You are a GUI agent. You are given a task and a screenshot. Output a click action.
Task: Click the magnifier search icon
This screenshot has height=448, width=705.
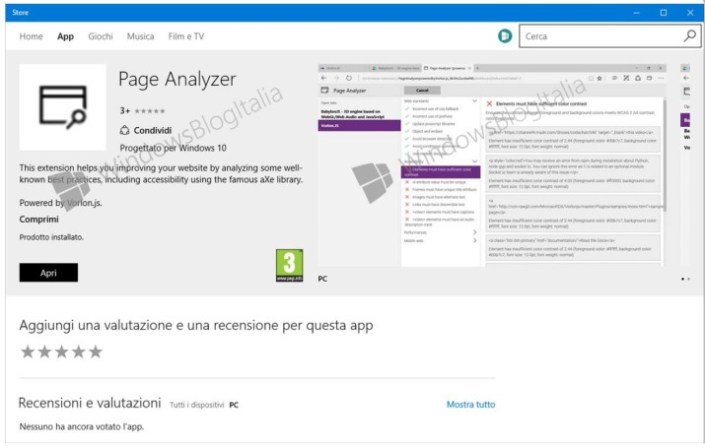pyautogui.click(x=690, y=36)
